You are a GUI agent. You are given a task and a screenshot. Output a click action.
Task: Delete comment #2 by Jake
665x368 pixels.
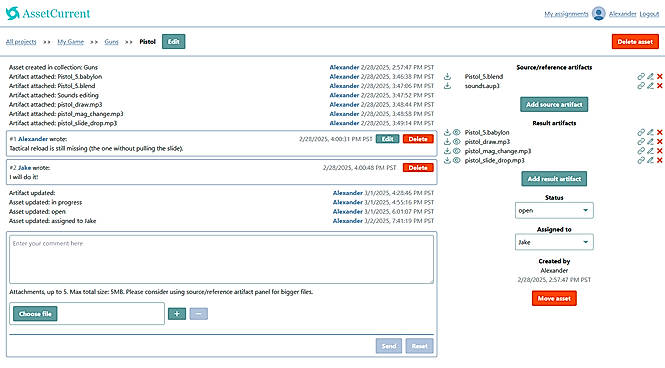(418, 168)
